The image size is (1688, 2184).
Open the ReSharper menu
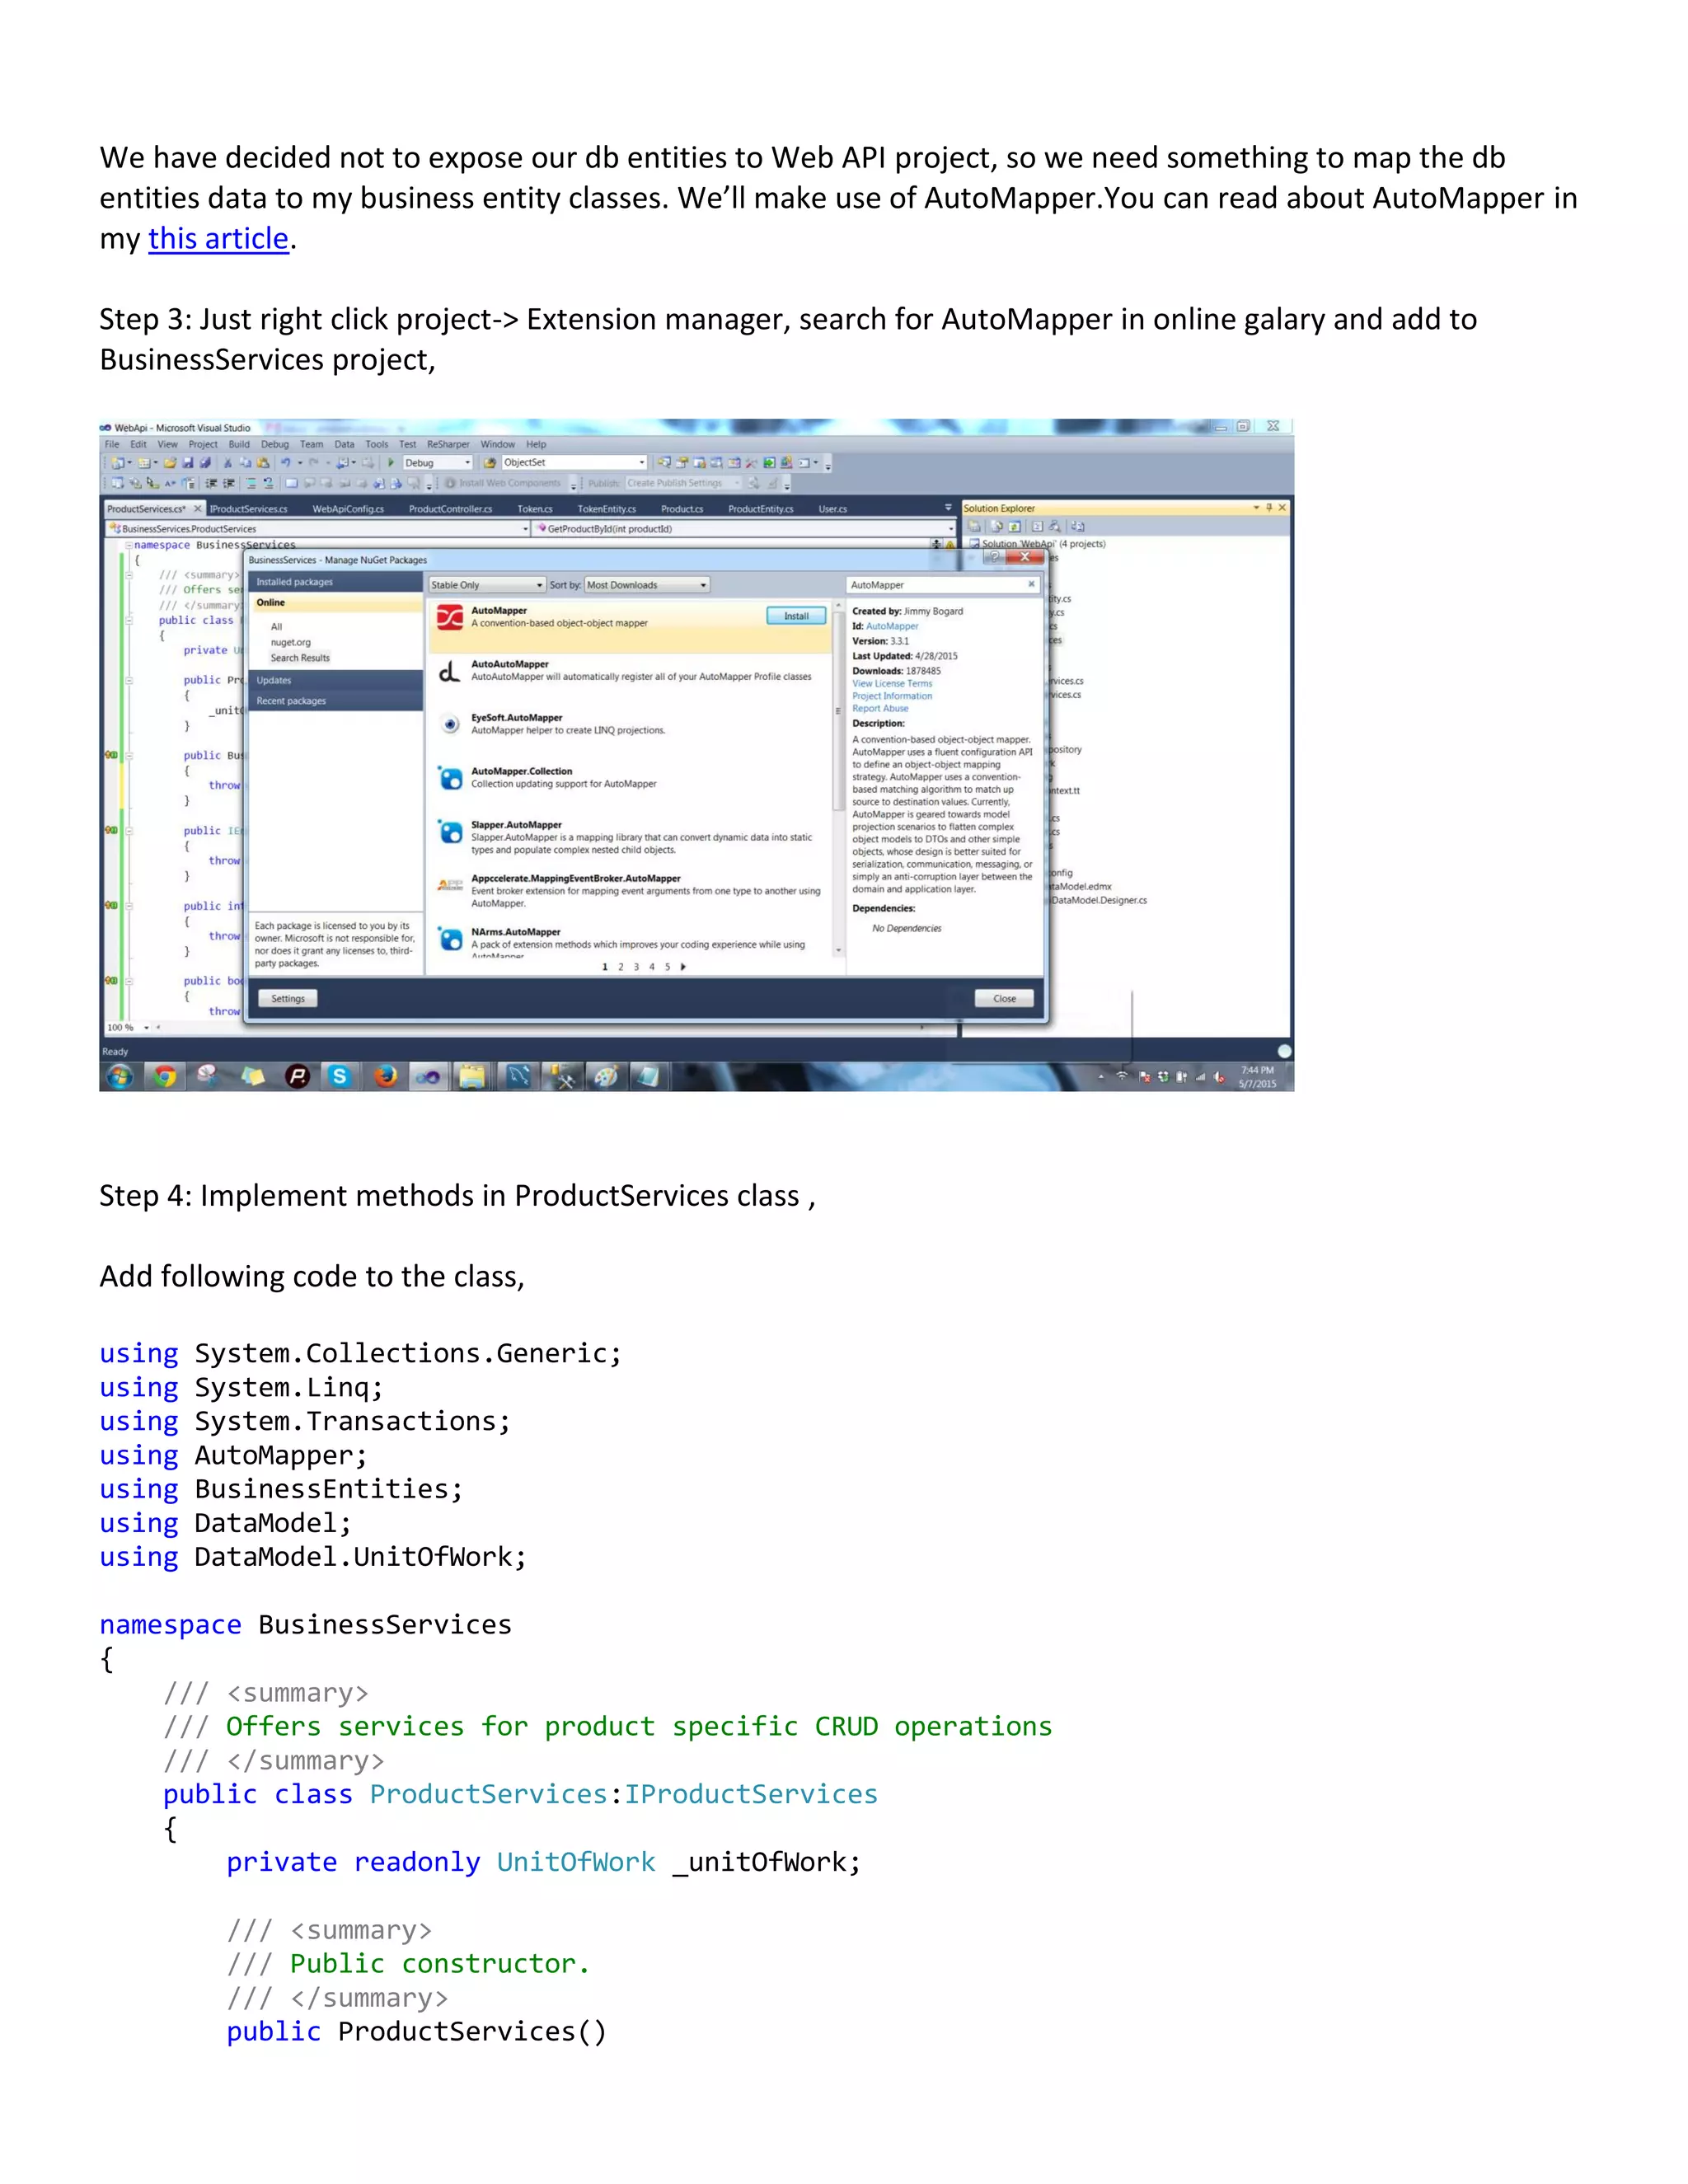[447, 444]
